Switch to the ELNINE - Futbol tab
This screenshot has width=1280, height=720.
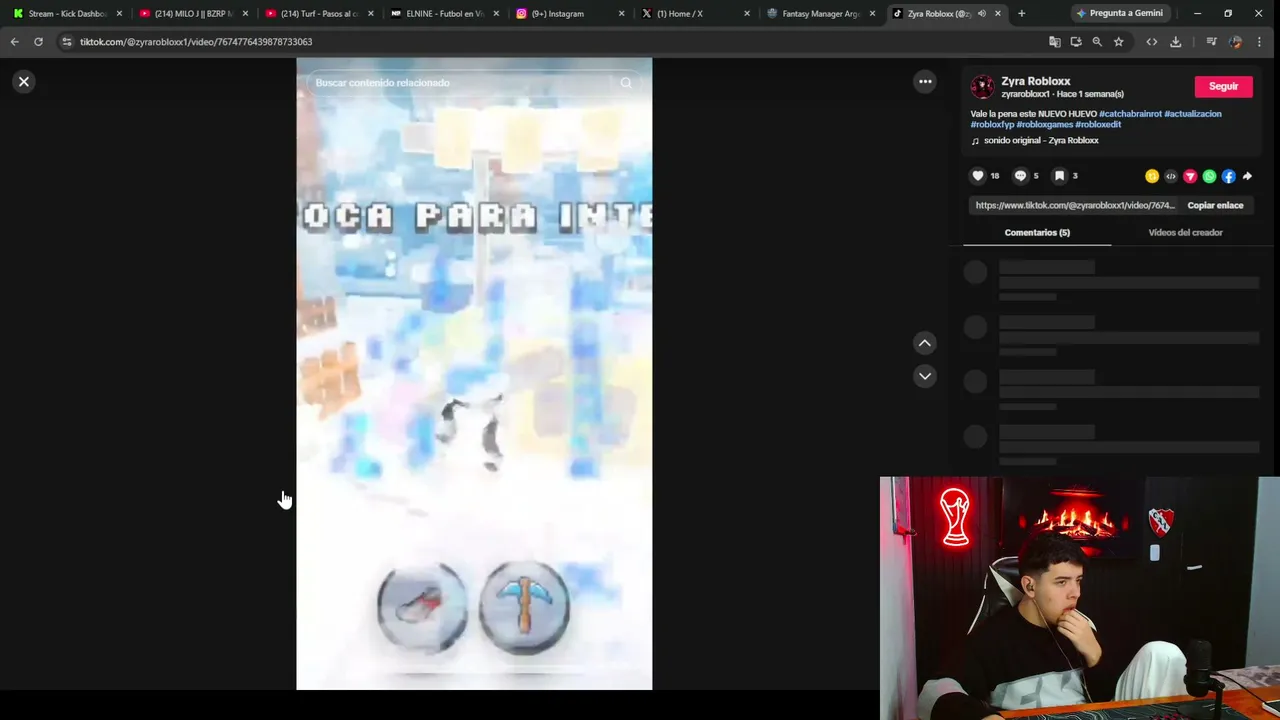(x=445, y=14)
